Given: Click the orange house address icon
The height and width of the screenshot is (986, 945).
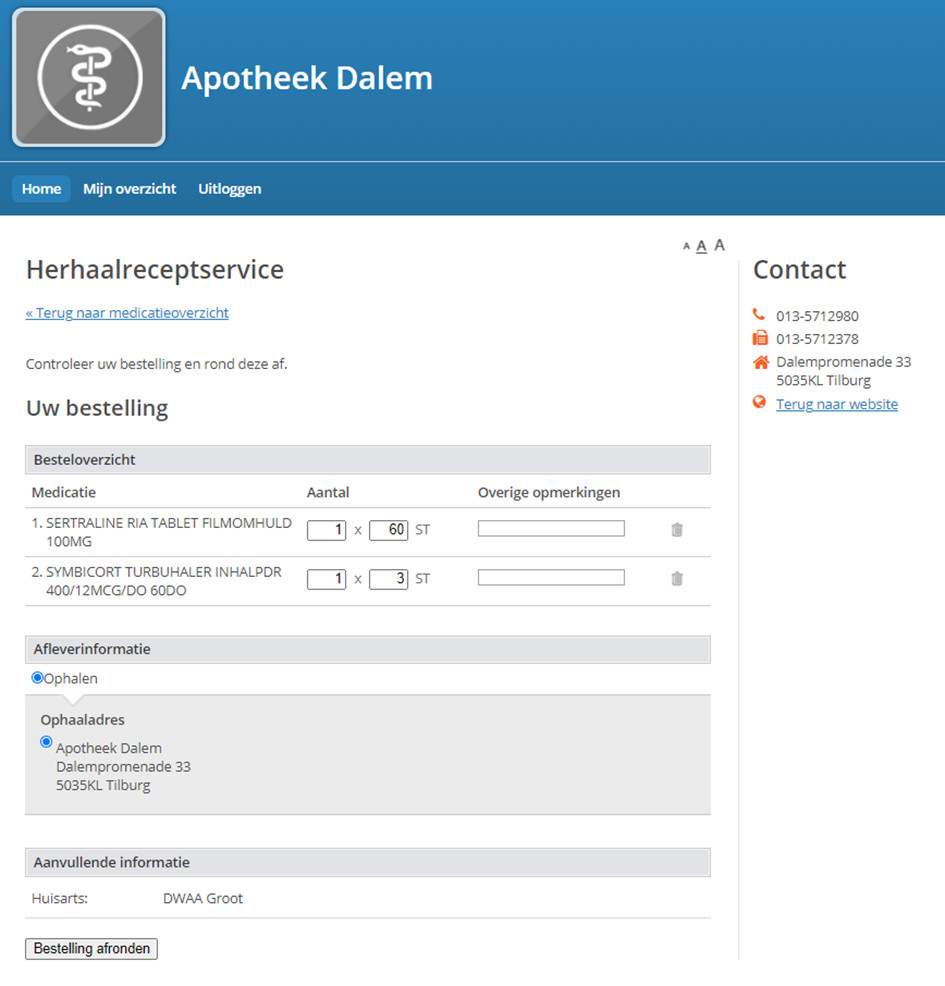Looking at the screenshot, I should pyautogui.click(x=761, y=362).
